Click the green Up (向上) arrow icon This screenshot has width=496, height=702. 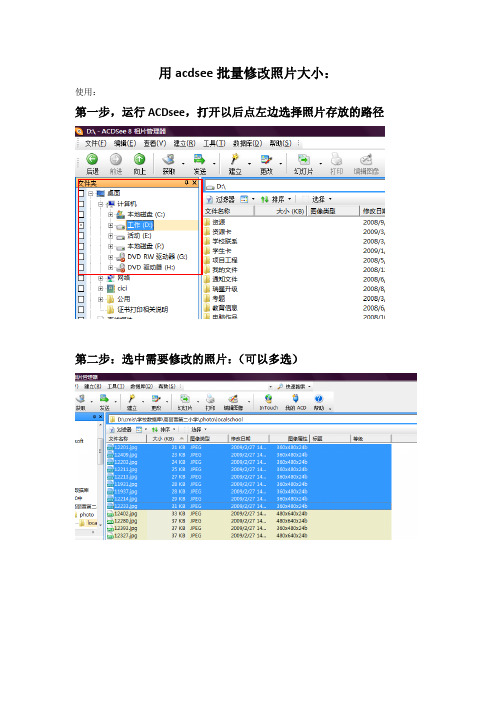tap(139, 159)
